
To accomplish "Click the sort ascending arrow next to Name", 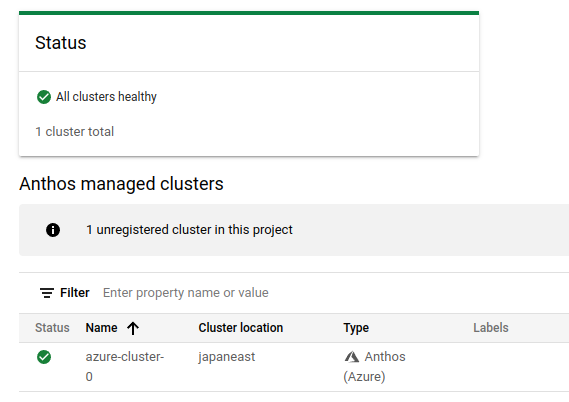I will pyautogui.click(x=133, y=328).
